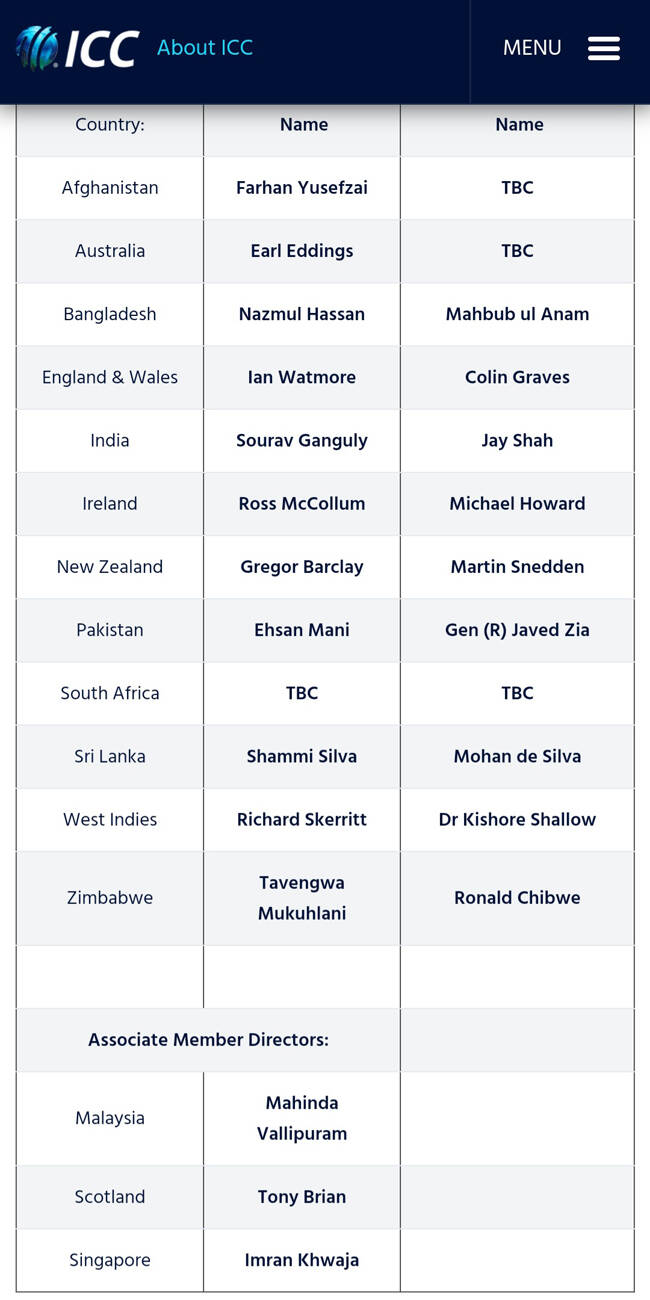Select Associate Member Directors heading
This screenshot has height=1300, width=650.
(x=208, y=1039)
